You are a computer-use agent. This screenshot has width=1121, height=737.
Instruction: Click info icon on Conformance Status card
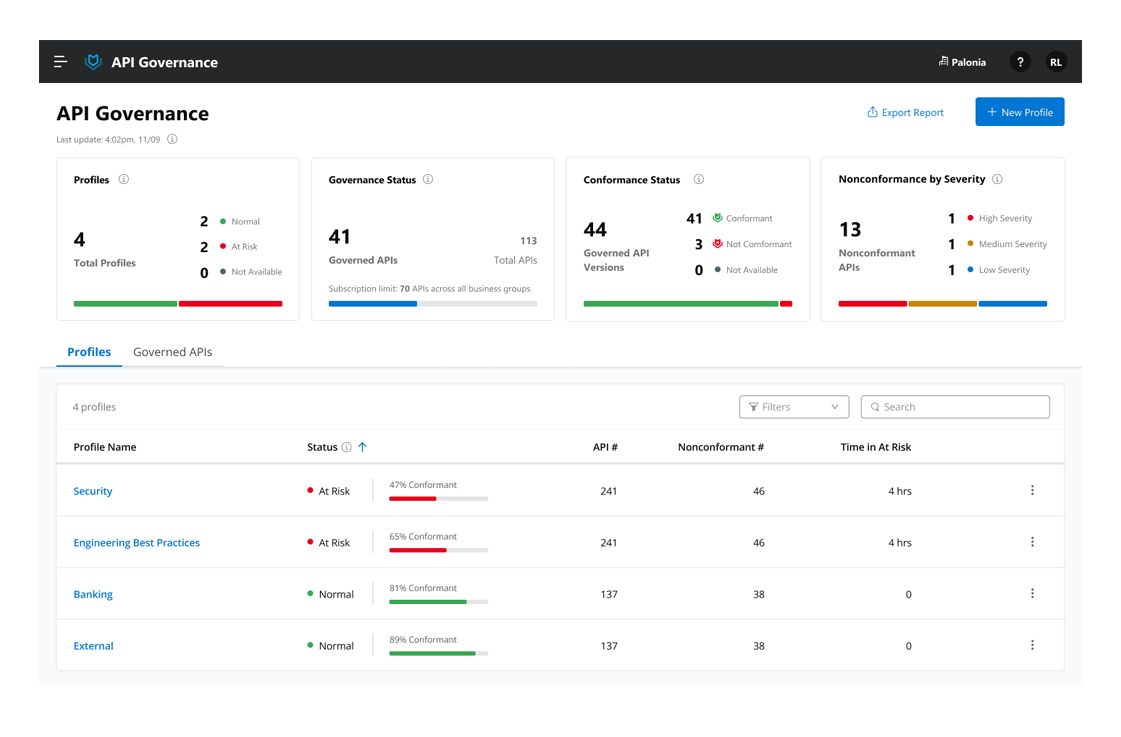pos(698,179)
